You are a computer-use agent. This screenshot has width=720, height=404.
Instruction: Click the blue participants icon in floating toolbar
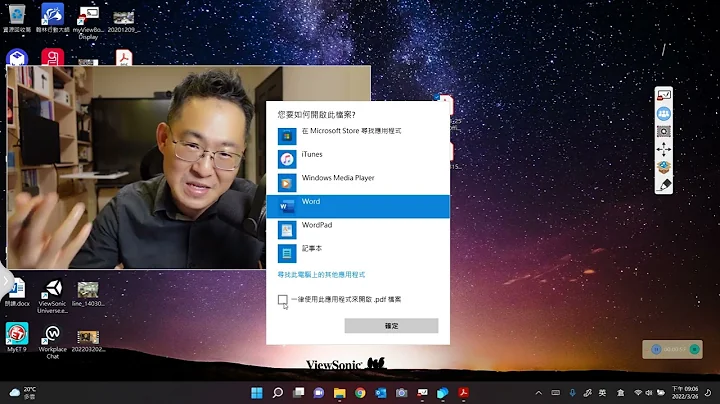click(664, 113)
